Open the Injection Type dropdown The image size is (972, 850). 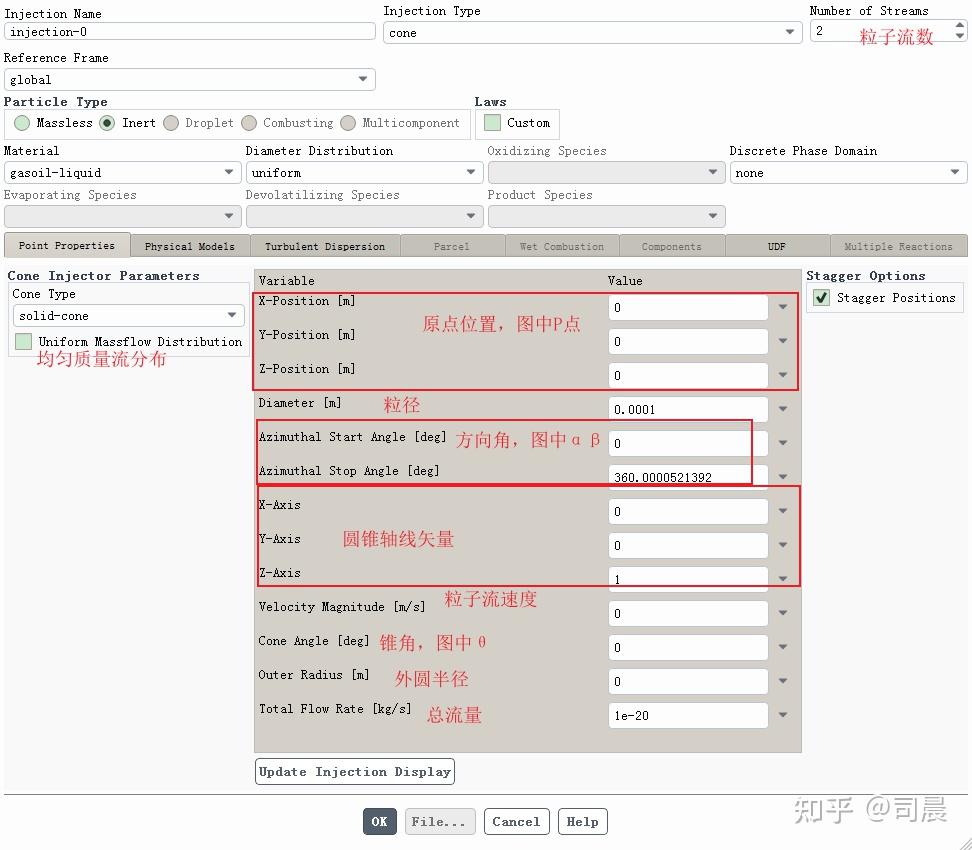(593, 32)
